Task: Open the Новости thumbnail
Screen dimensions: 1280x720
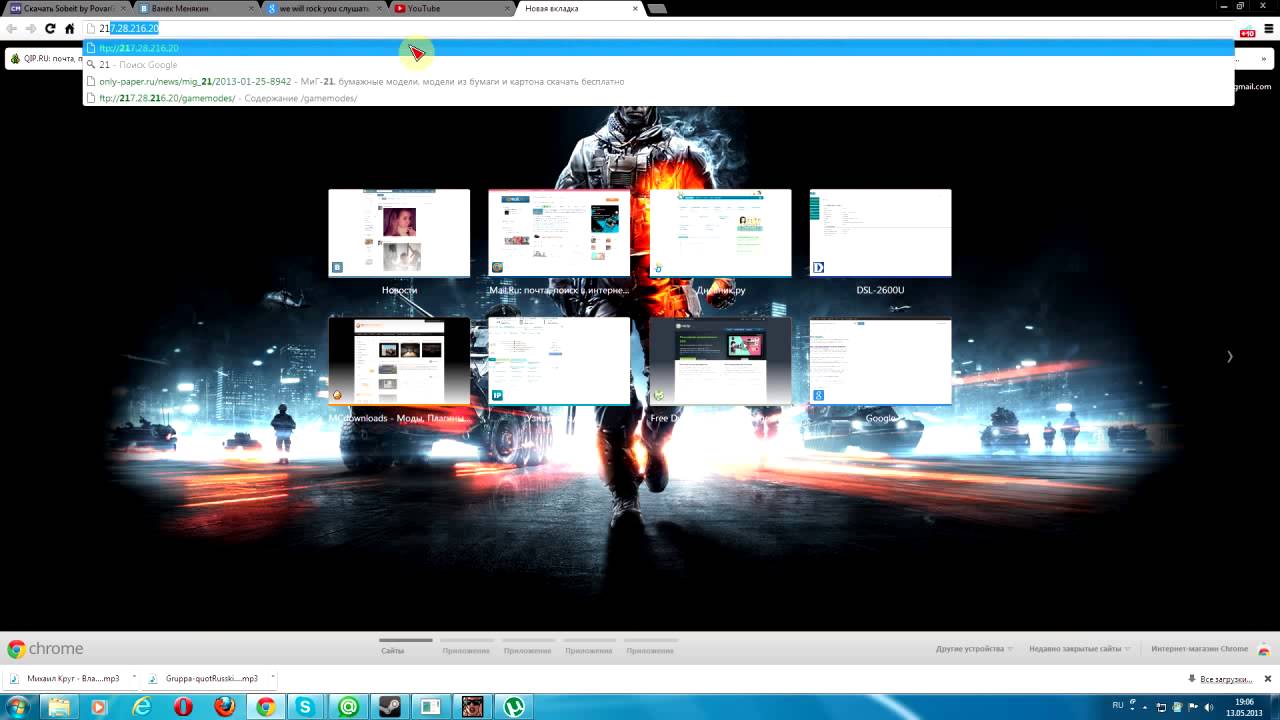Action: [x=399, y=233]
